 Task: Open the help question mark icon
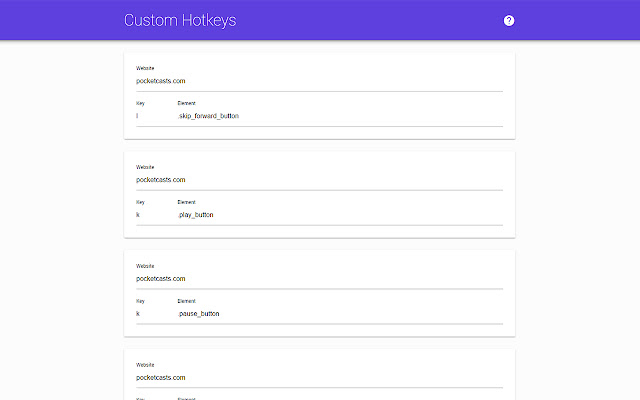[509, 20]
